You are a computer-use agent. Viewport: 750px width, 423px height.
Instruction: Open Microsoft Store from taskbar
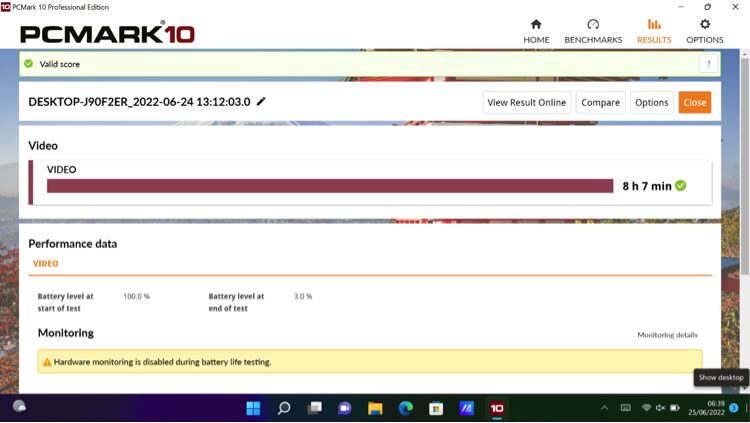coord(436,408)
